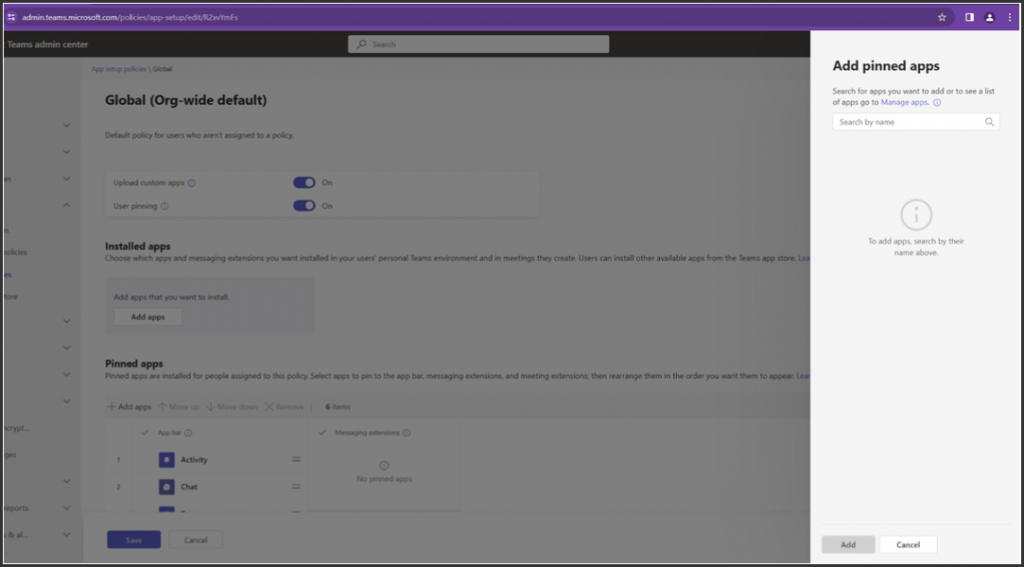Click Cancel in Add pinned apps panel
Screen dimensions: 1024x567
(x=908, y=545)
